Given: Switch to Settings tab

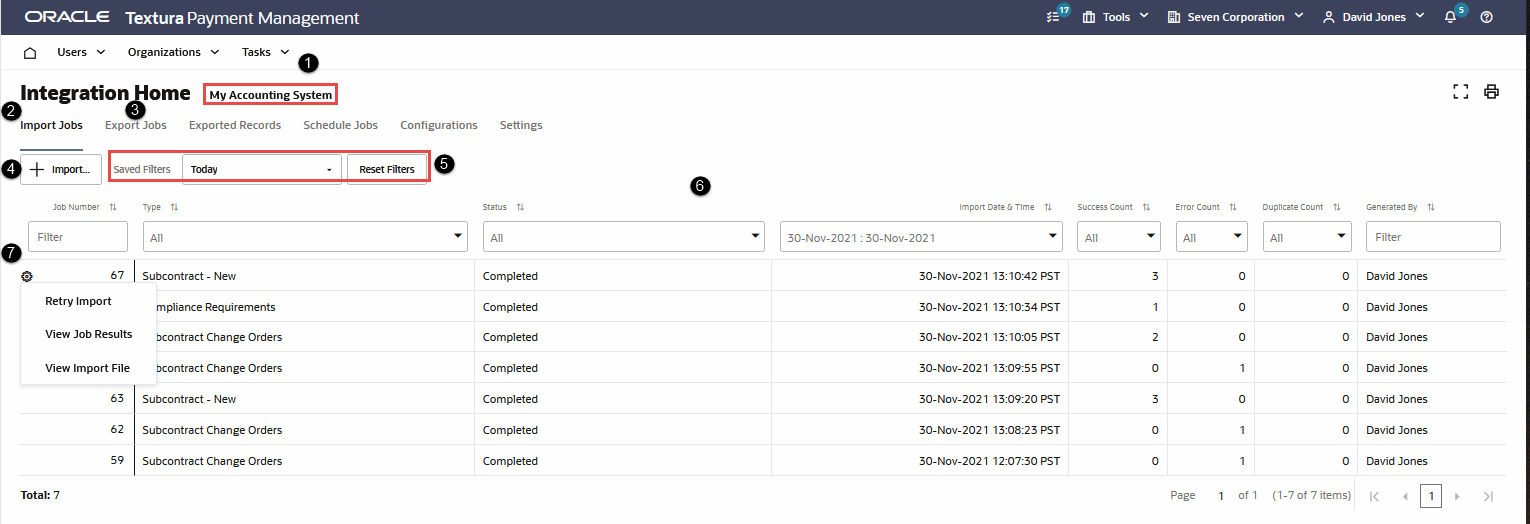Looking at the screenshot, I should [521, 125].
